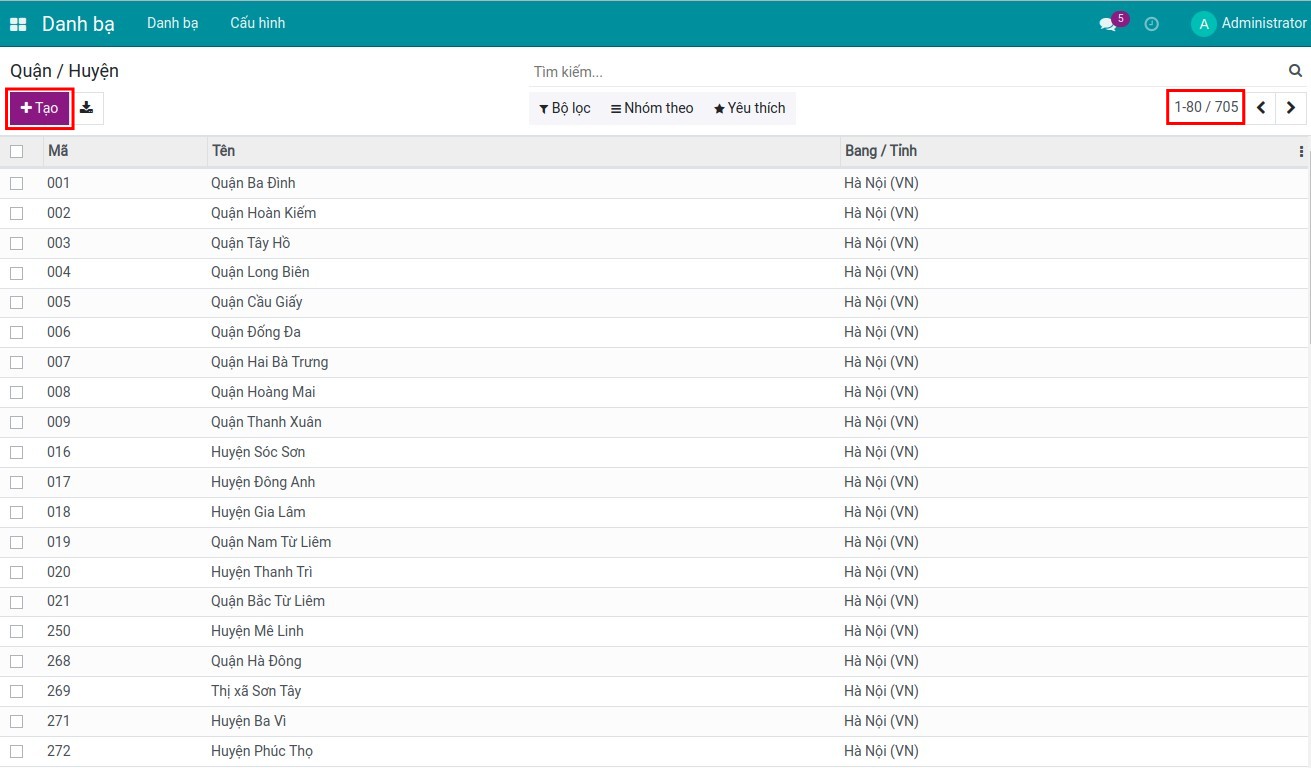Go to the next page arrow
Image resolution: width=1311 pixels, height=768 pixels.
pyautogui.click(x=1291, y=108)
